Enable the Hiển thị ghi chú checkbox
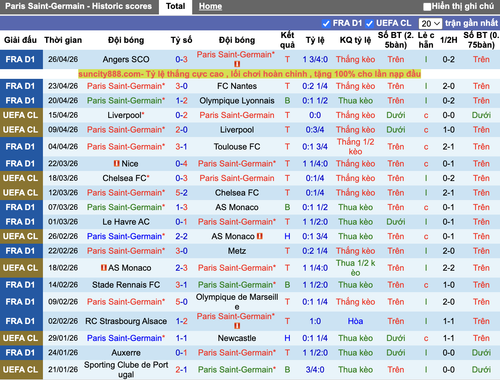Image resolution: width=500 pixels, height=380 pixels. pyautogui.click(x=427, y=7)
